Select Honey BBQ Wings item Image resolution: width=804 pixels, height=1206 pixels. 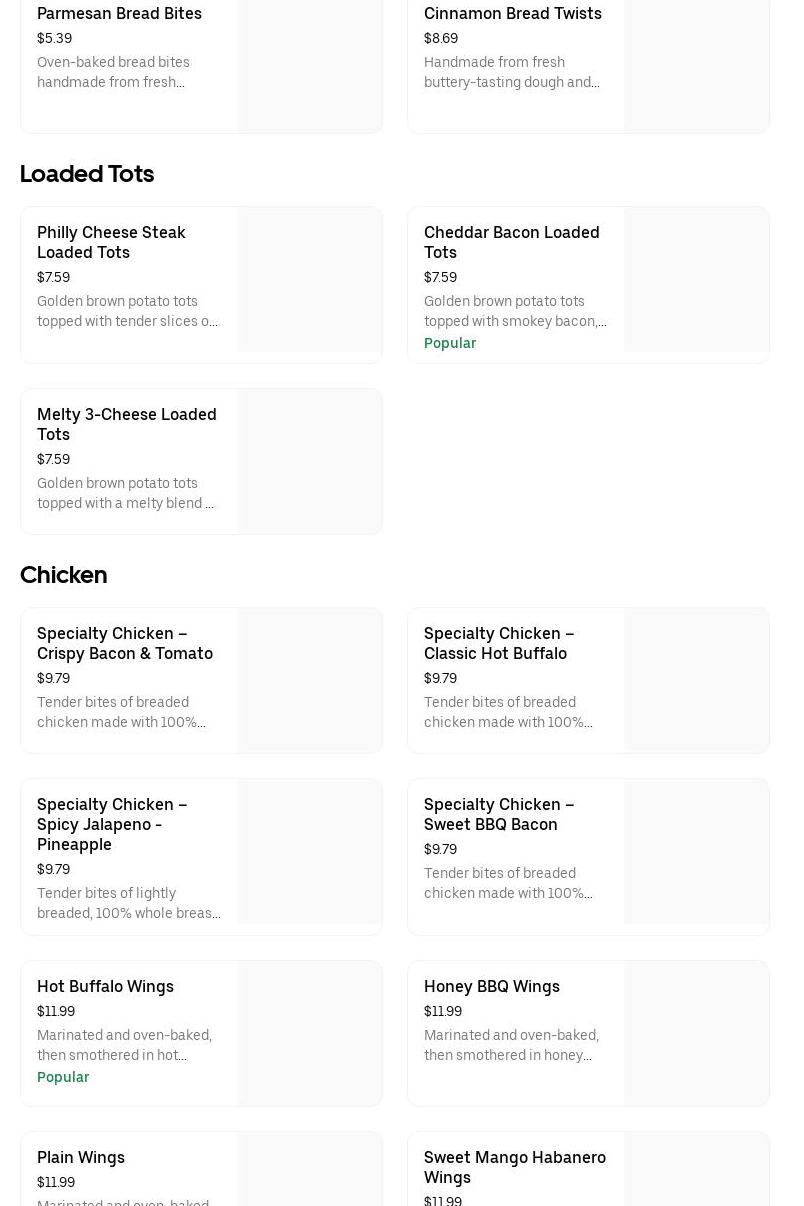click(491, 986)
